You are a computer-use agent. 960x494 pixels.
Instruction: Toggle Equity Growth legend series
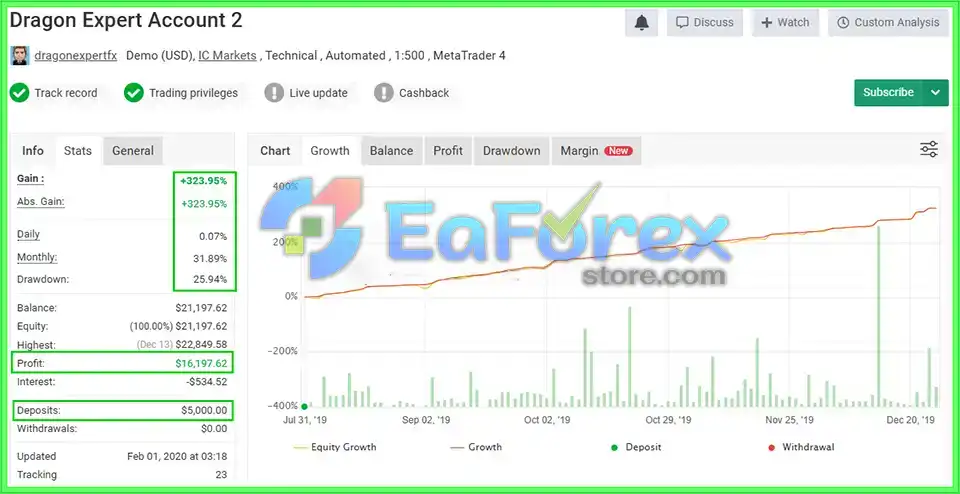click(335, 447)
